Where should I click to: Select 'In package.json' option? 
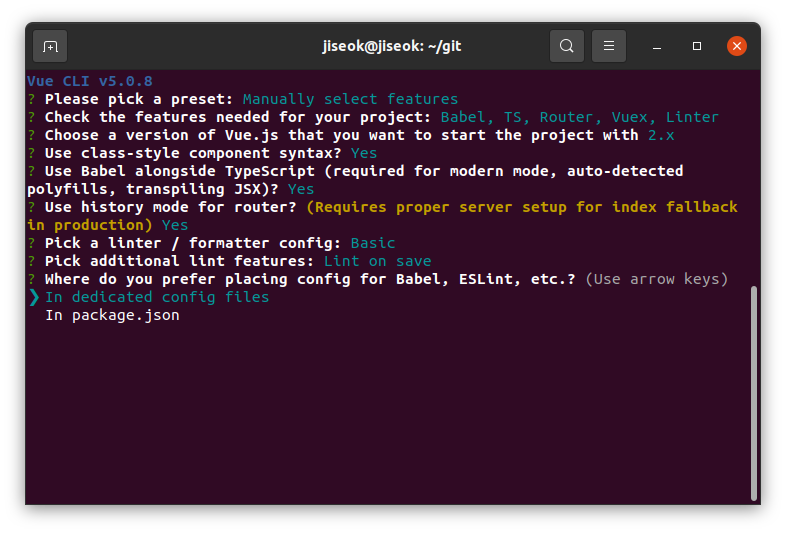click(x=112, y=315)
